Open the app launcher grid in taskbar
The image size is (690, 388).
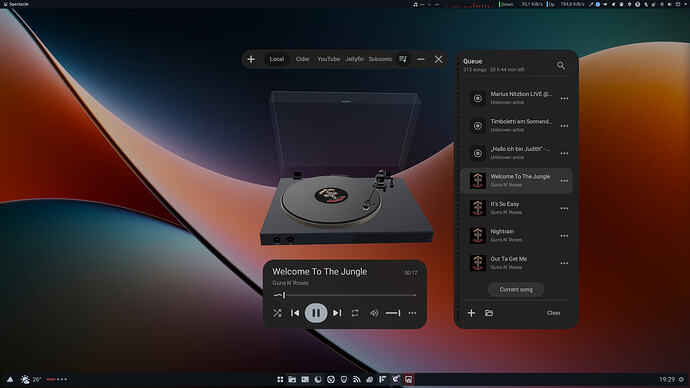280,379
